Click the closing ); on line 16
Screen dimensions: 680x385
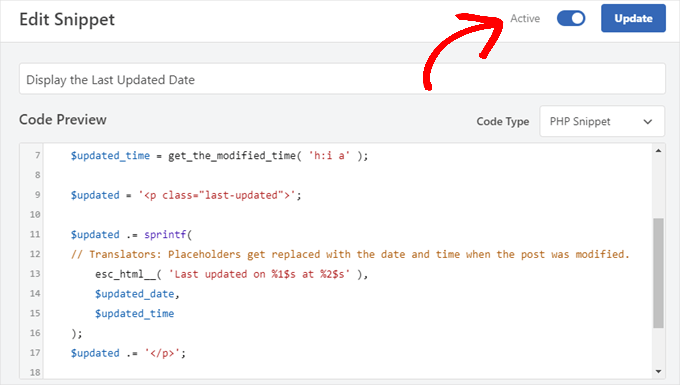pos(76,333)
